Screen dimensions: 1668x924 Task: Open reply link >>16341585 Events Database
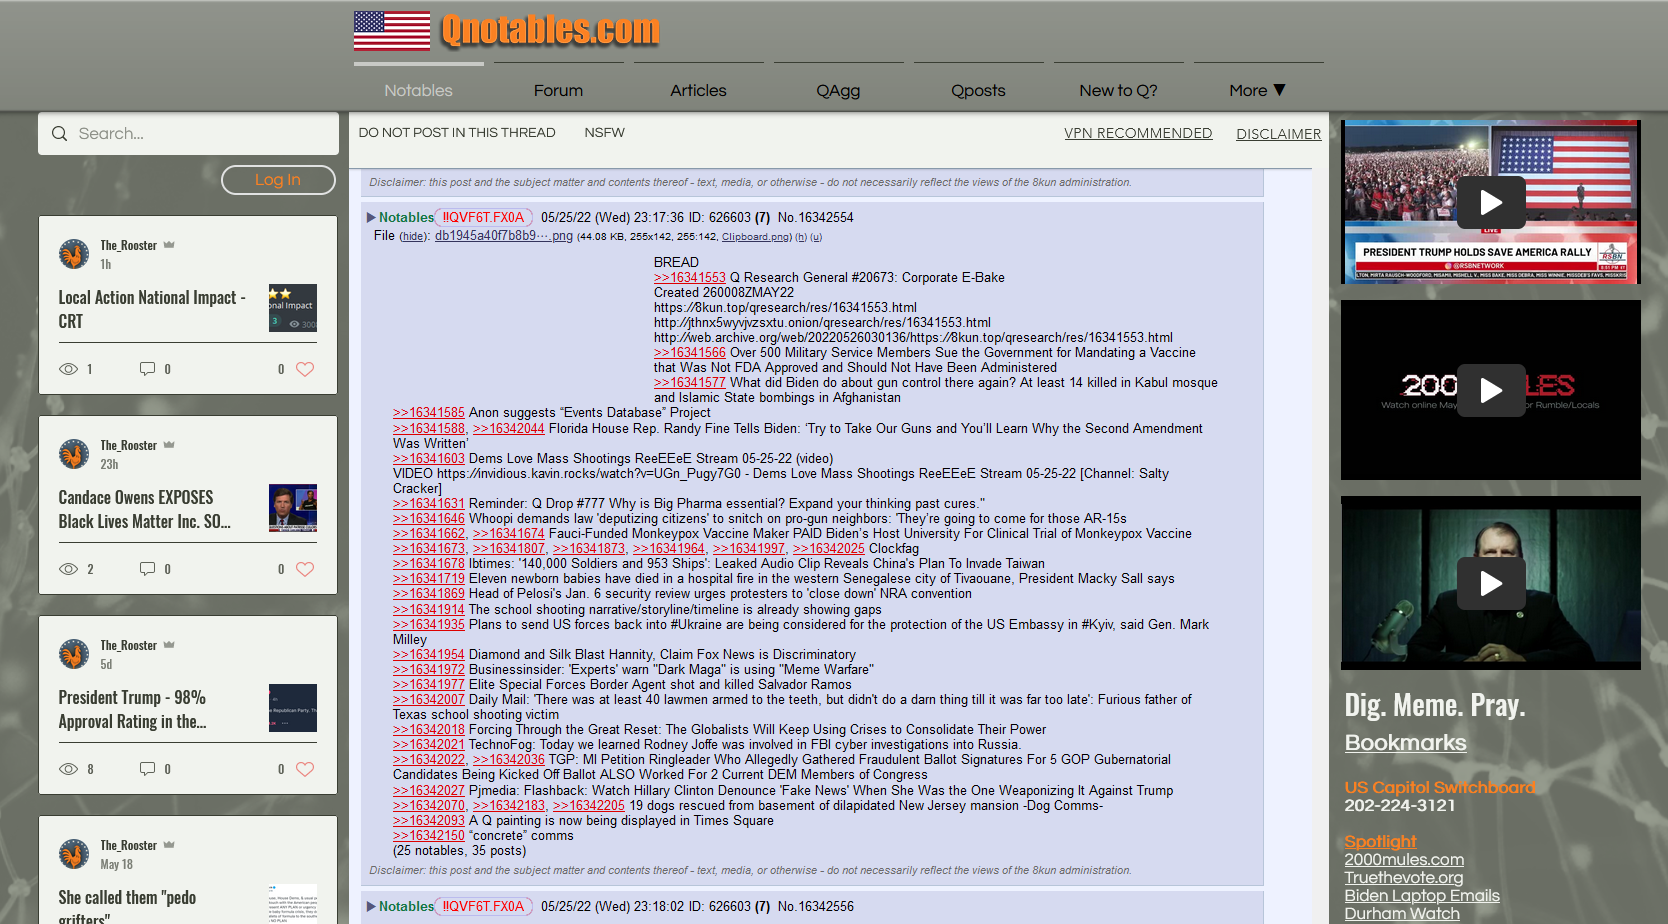429,413
